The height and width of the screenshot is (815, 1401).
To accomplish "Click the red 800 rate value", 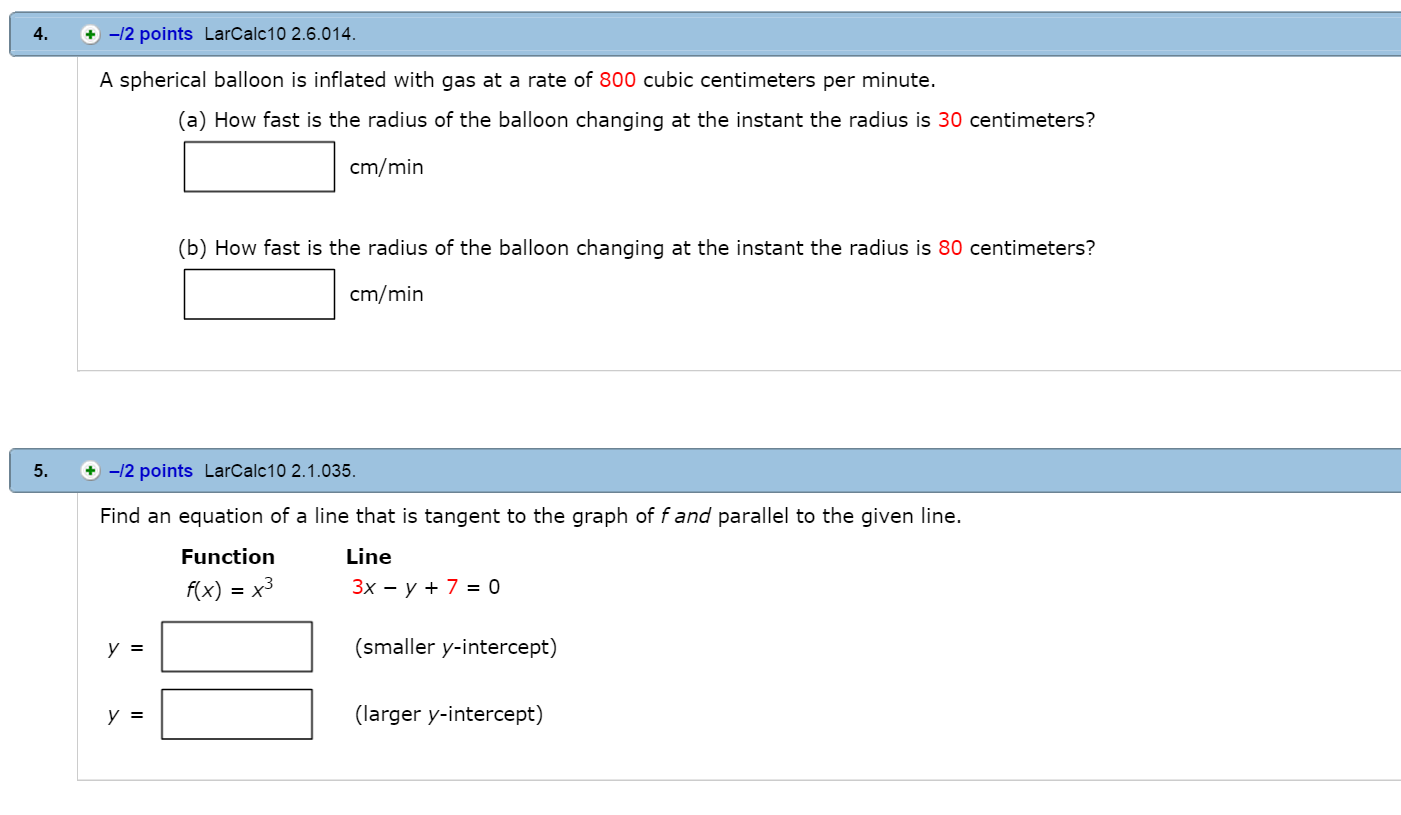I will (x=618, y=80).
